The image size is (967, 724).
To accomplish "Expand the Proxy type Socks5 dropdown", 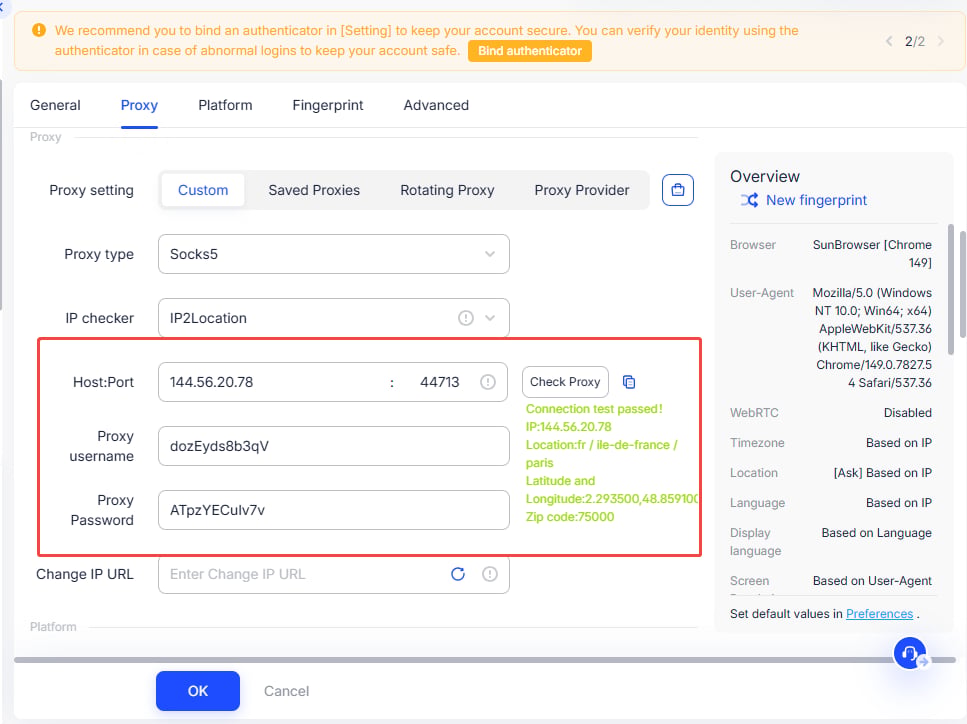I will (x=334, y=254).
